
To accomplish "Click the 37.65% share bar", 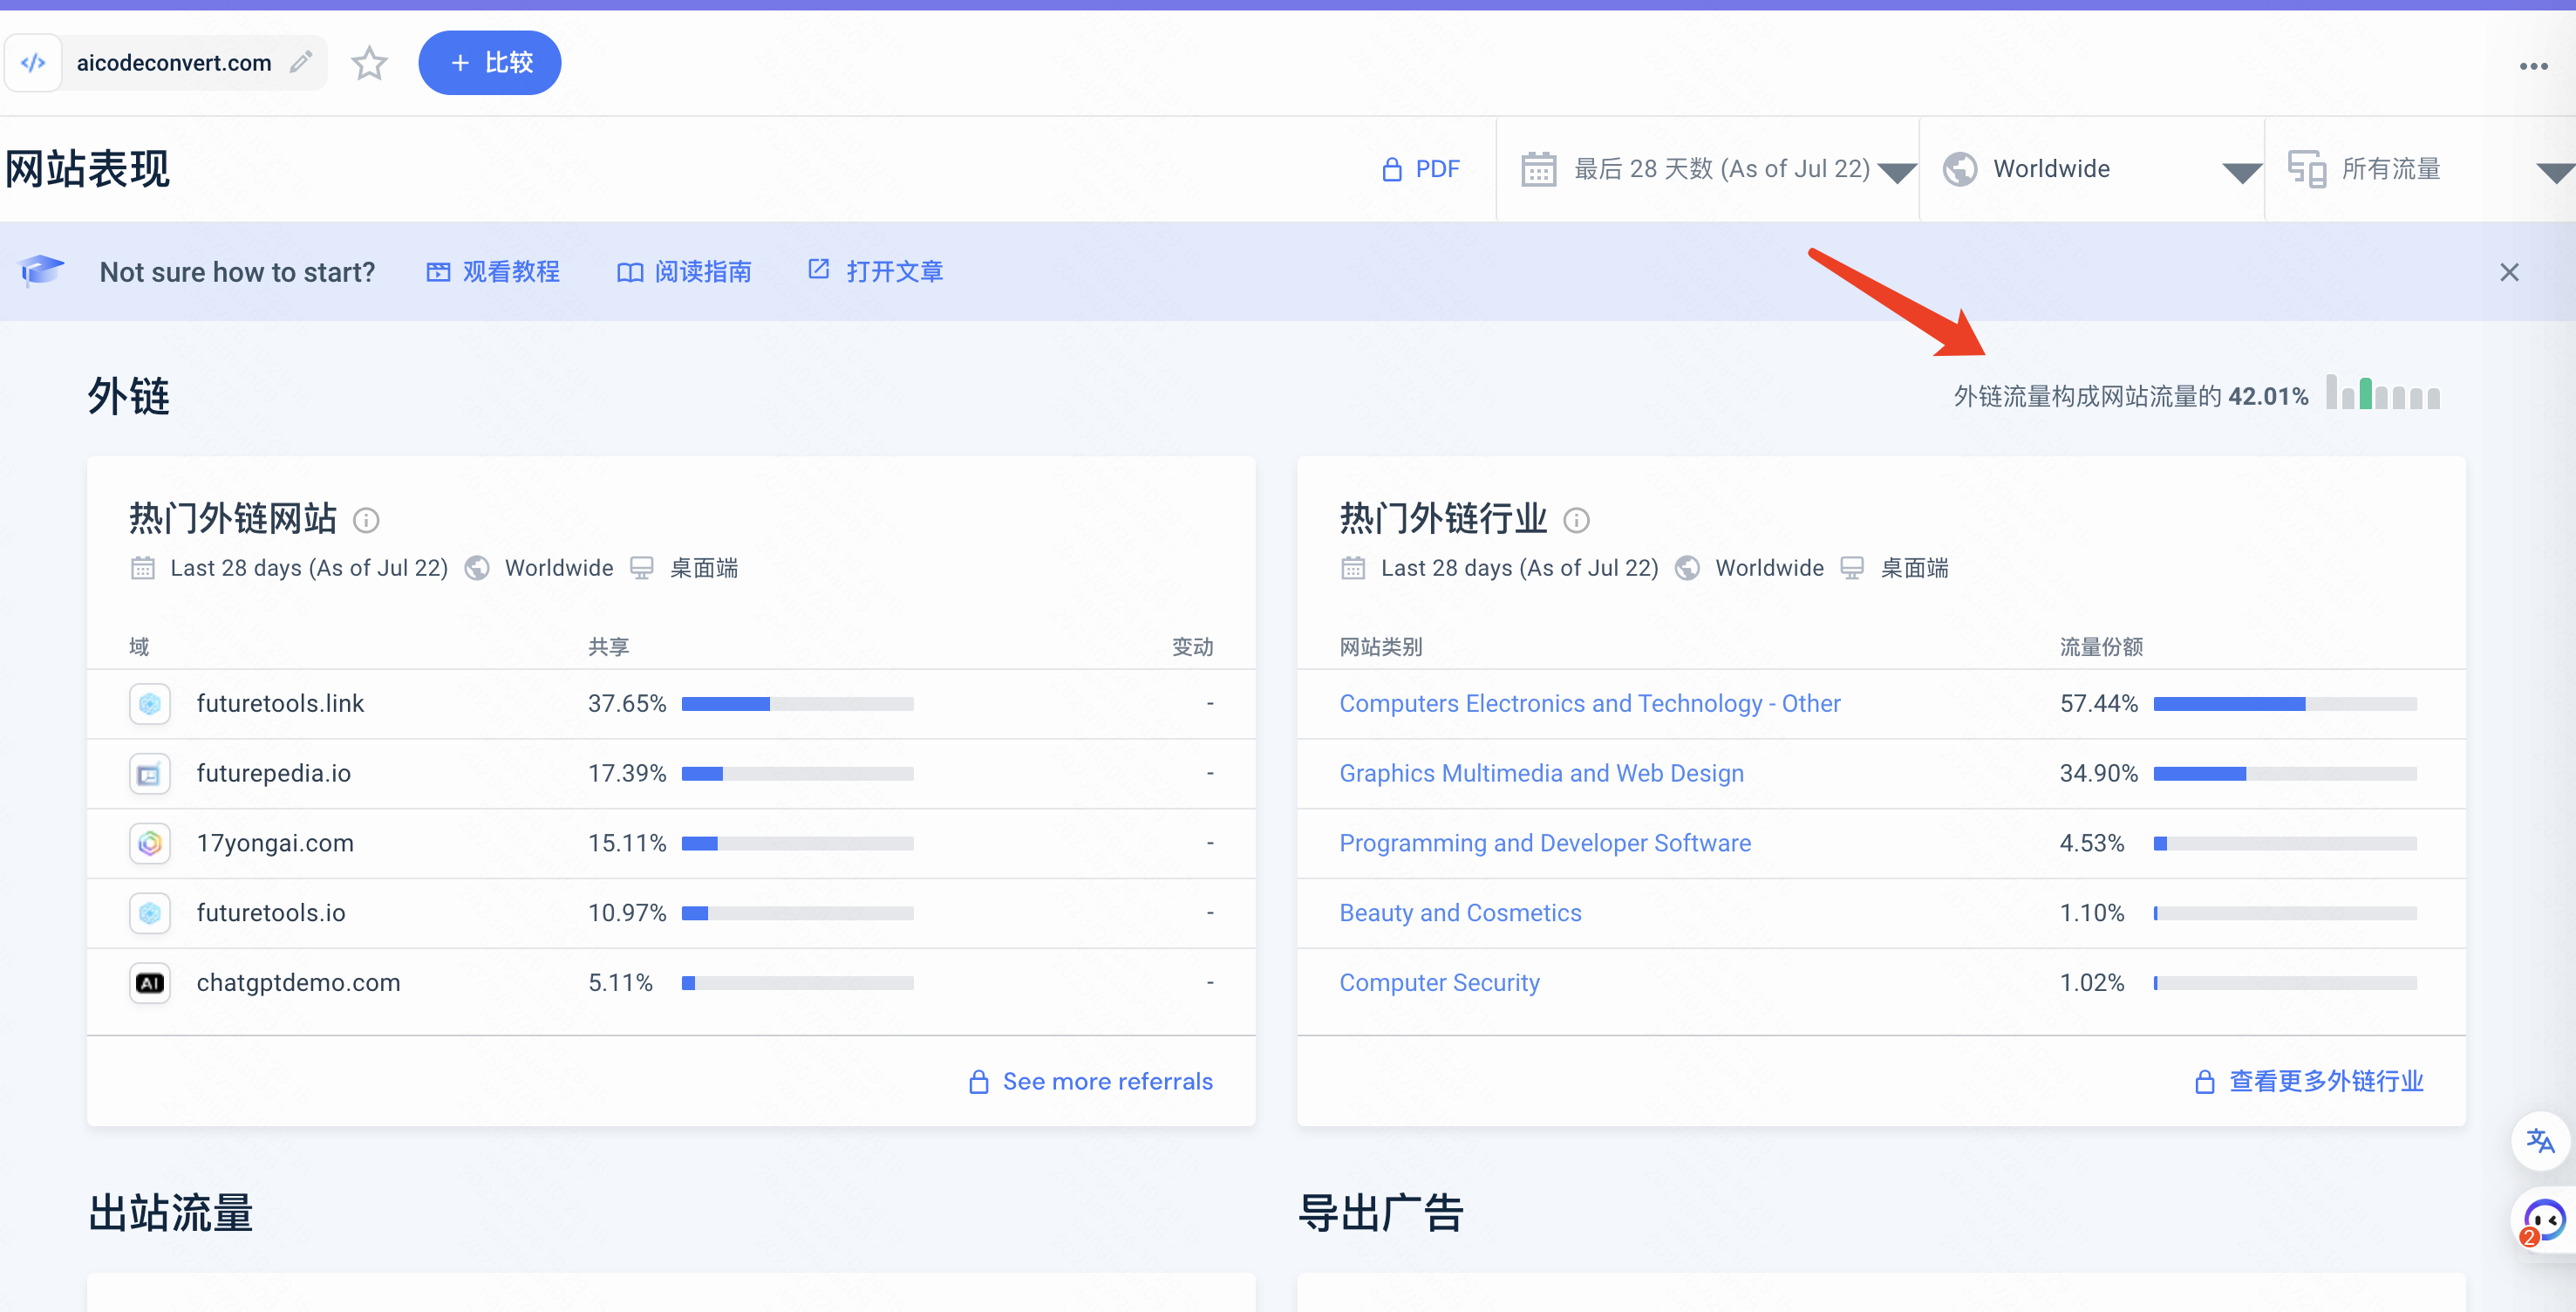I will pos(797,704).
